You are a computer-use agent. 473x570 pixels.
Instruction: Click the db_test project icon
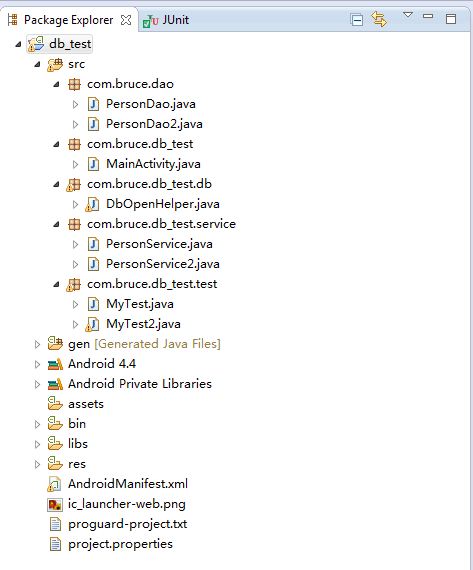coord(36,44)
